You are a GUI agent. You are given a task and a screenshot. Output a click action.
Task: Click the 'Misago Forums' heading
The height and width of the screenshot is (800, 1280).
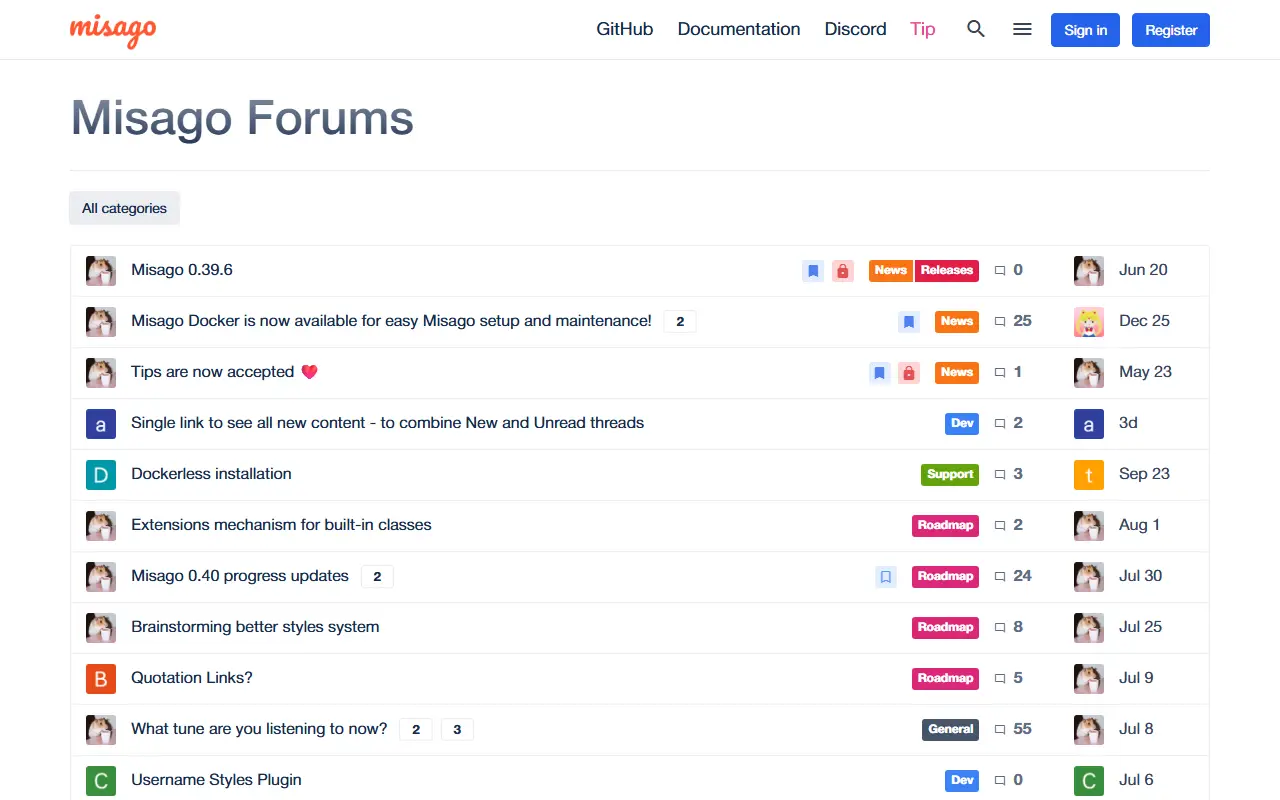242,118
